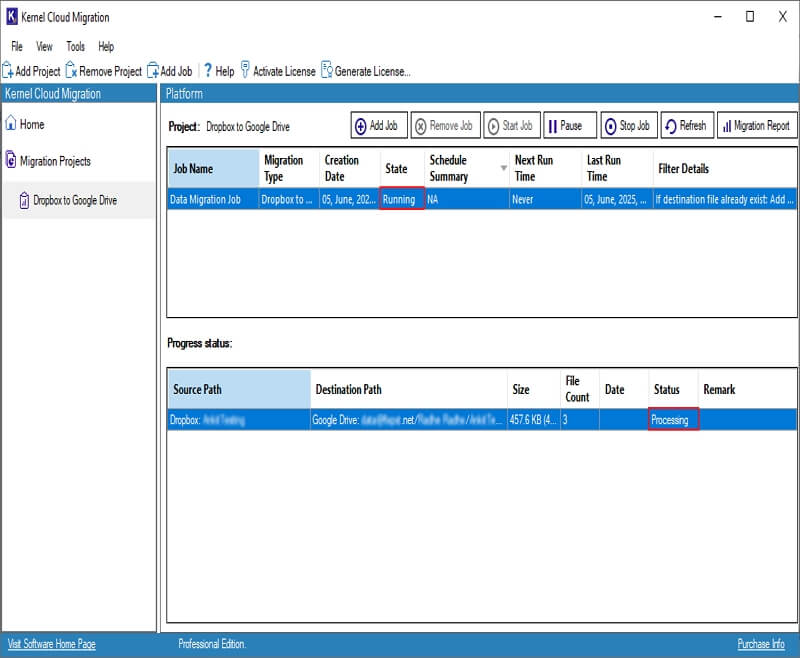Click the Help question mark icon
Viewport: 800px width, 658px height.
point(208,70)
